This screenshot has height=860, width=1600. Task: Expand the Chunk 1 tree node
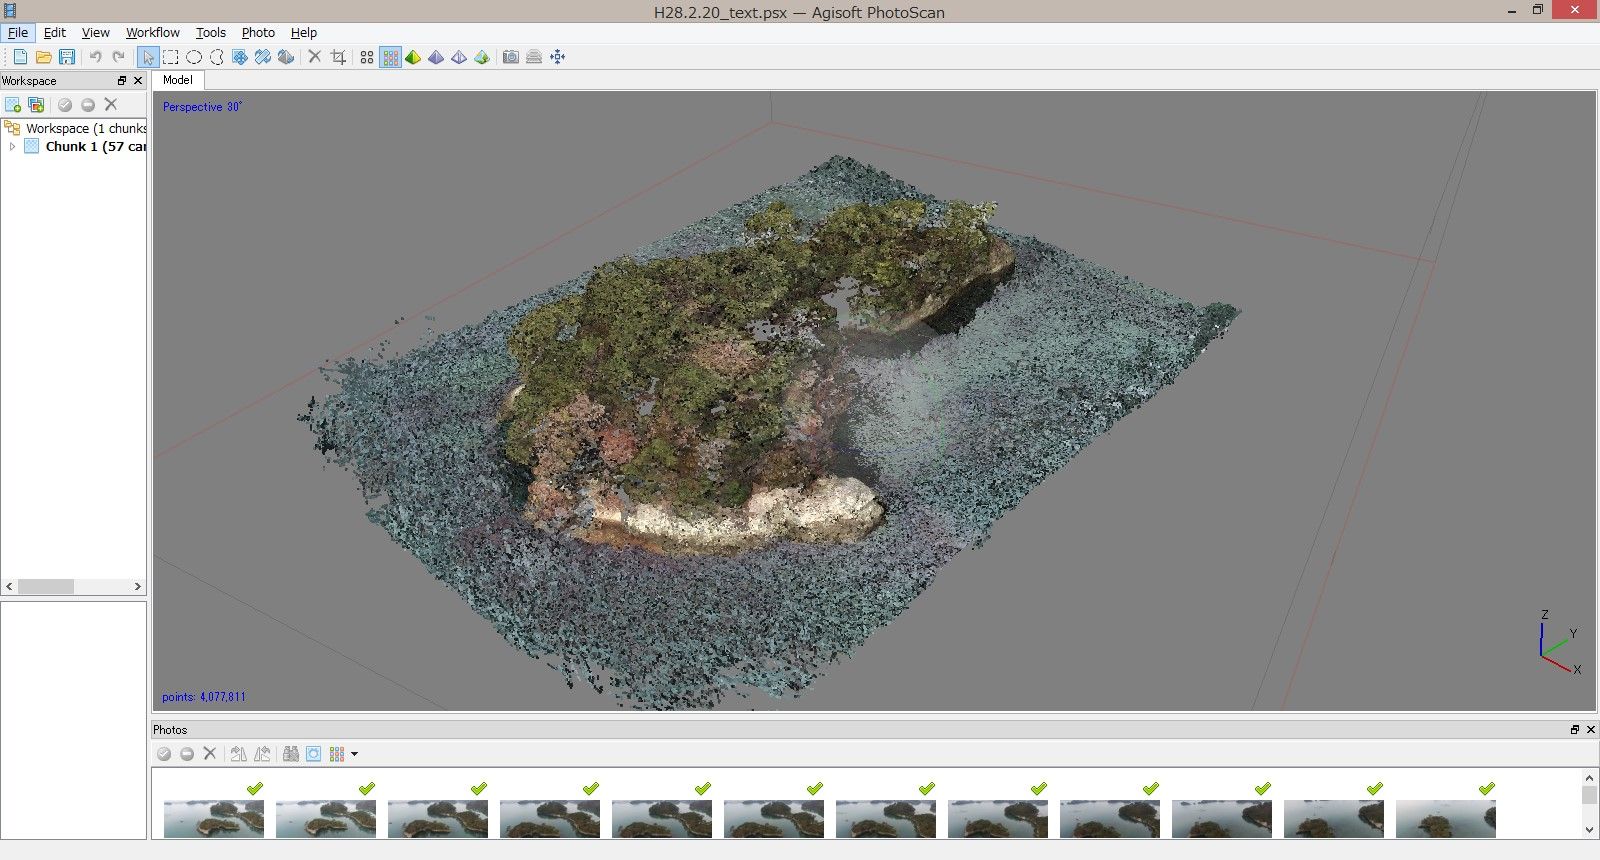click(12, 146)
